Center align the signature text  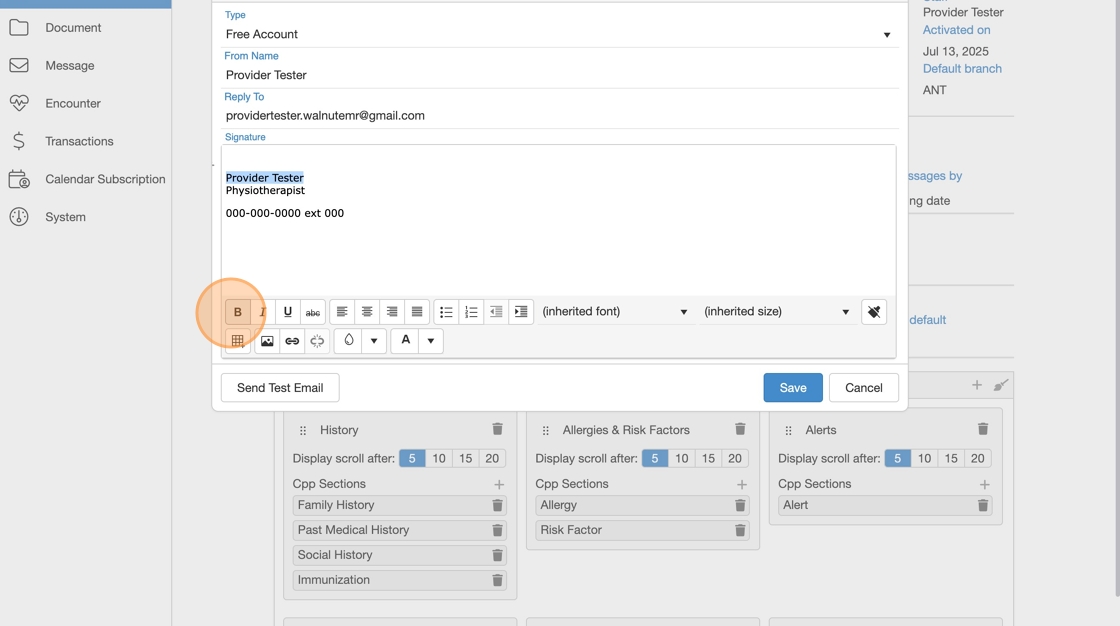point(367,312)
